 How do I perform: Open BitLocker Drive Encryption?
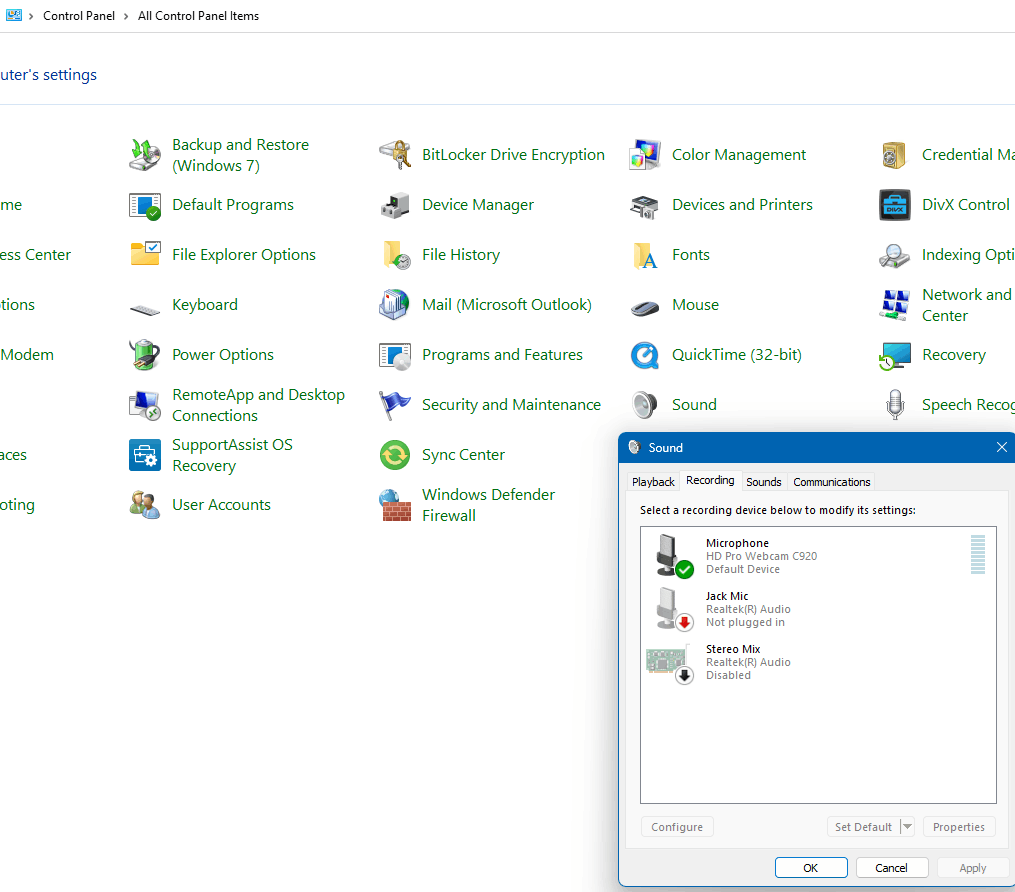coord(513,155)
